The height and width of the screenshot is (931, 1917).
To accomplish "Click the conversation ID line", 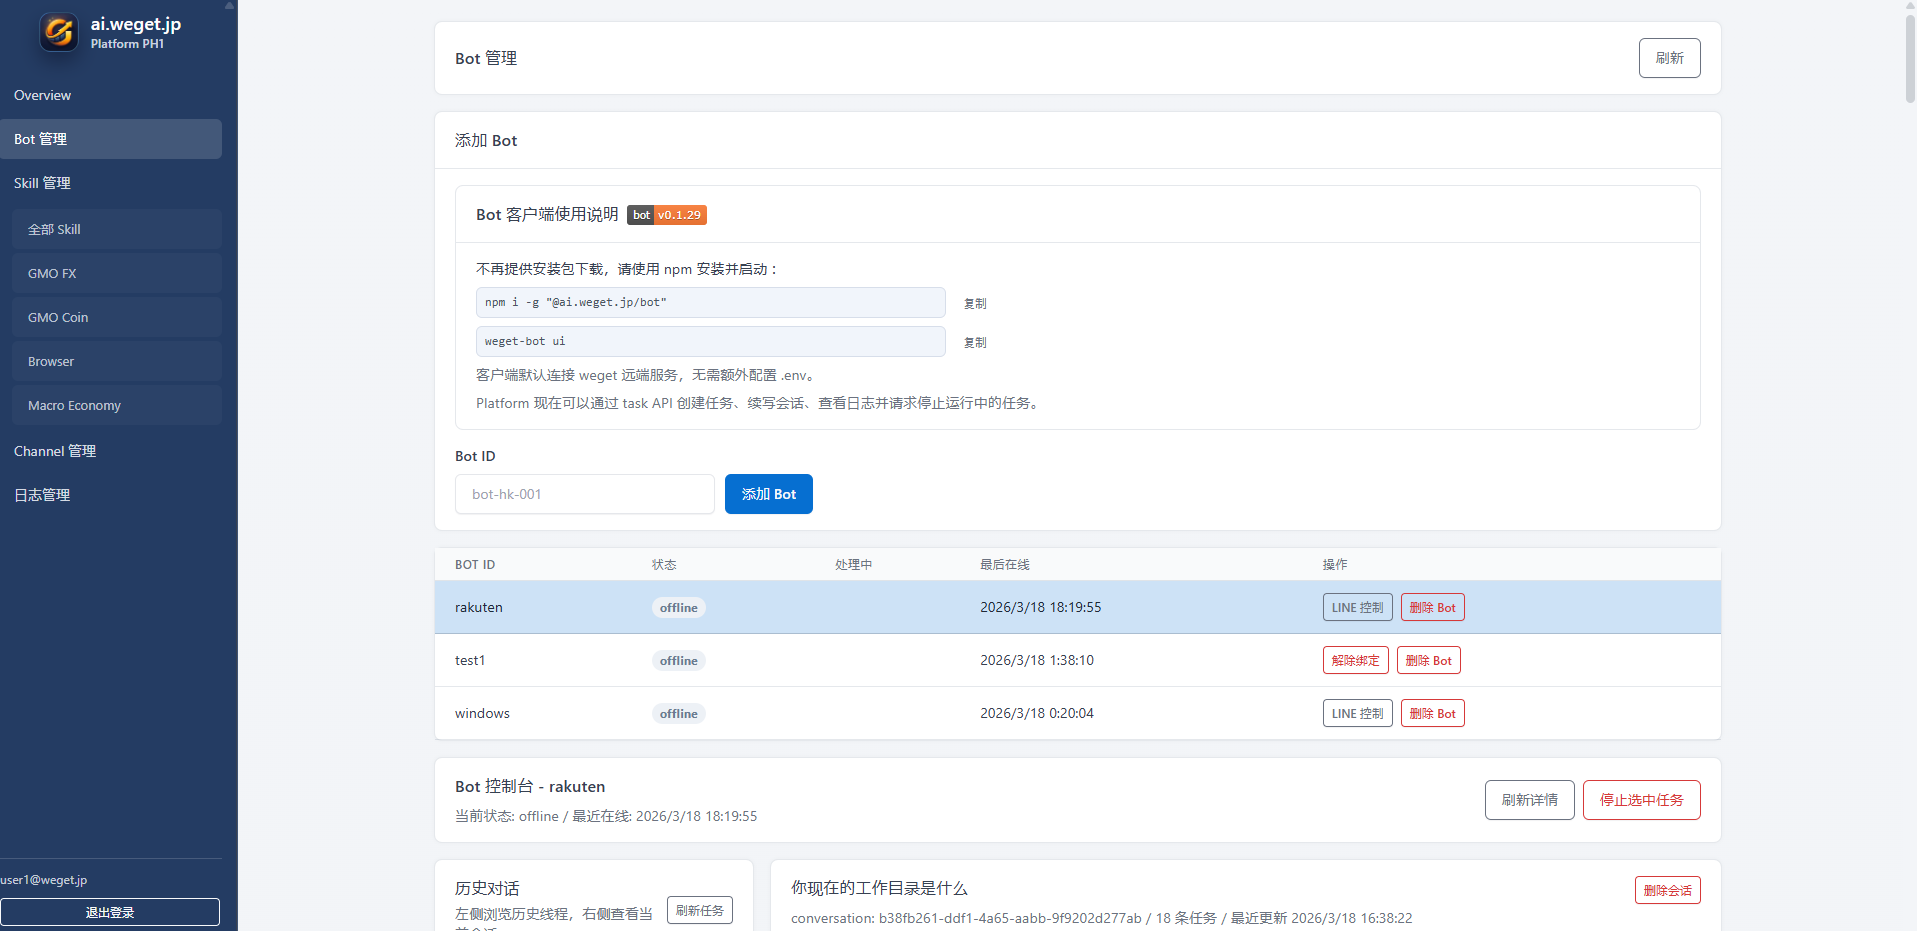I will [x=1101, y=918].
